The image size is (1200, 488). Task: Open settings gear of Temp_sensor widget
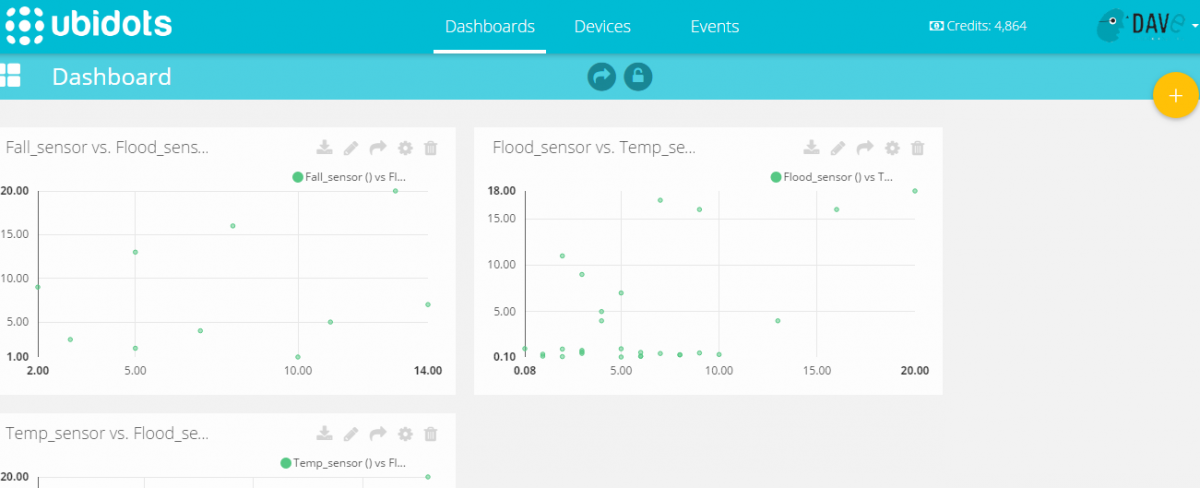tap(405, 434)
